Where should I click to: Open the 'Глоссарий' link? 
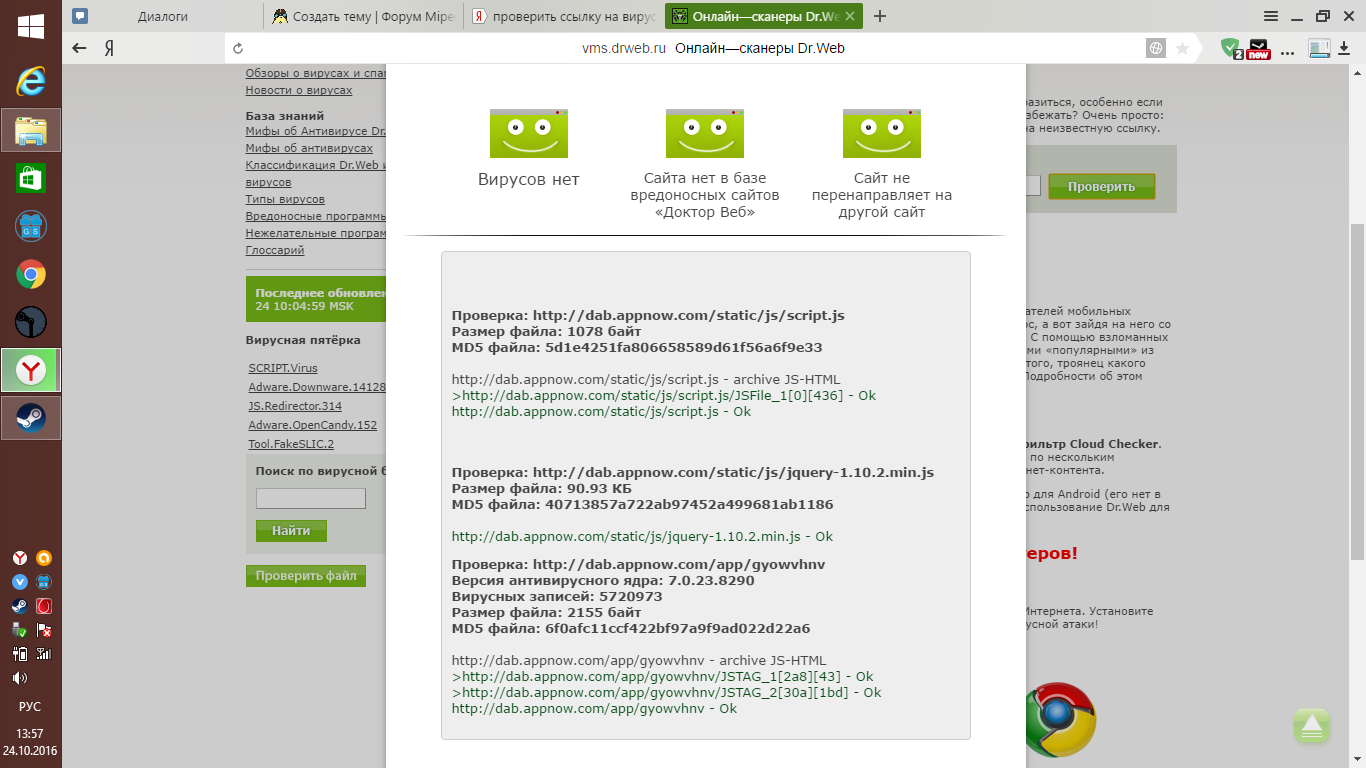click(275, 250)
